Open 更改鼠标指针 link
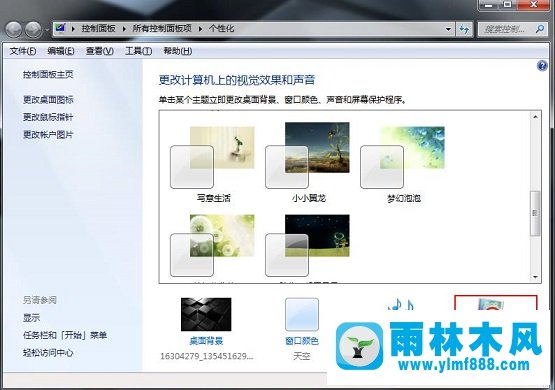Screen dimensions: 555x390 click(48, 117)
